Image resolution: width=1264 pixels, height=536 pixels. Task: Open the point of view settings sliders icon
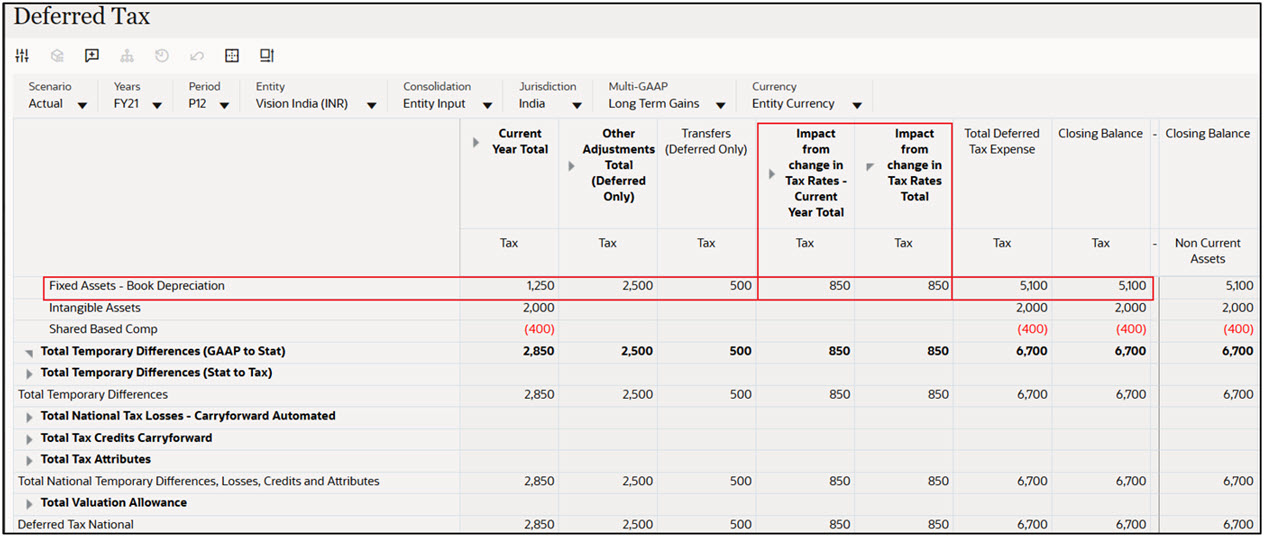coord(23,56)
